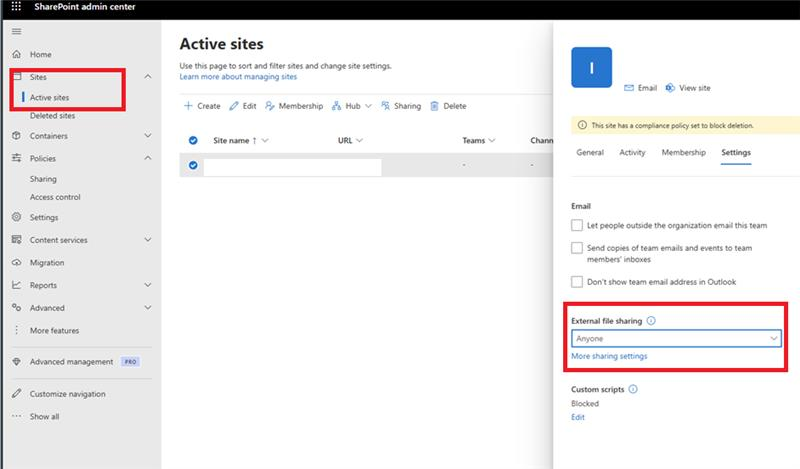Click the Policies sliders icon
The width and height of the screenshot is (800, 469).
[x=16, y=158]
